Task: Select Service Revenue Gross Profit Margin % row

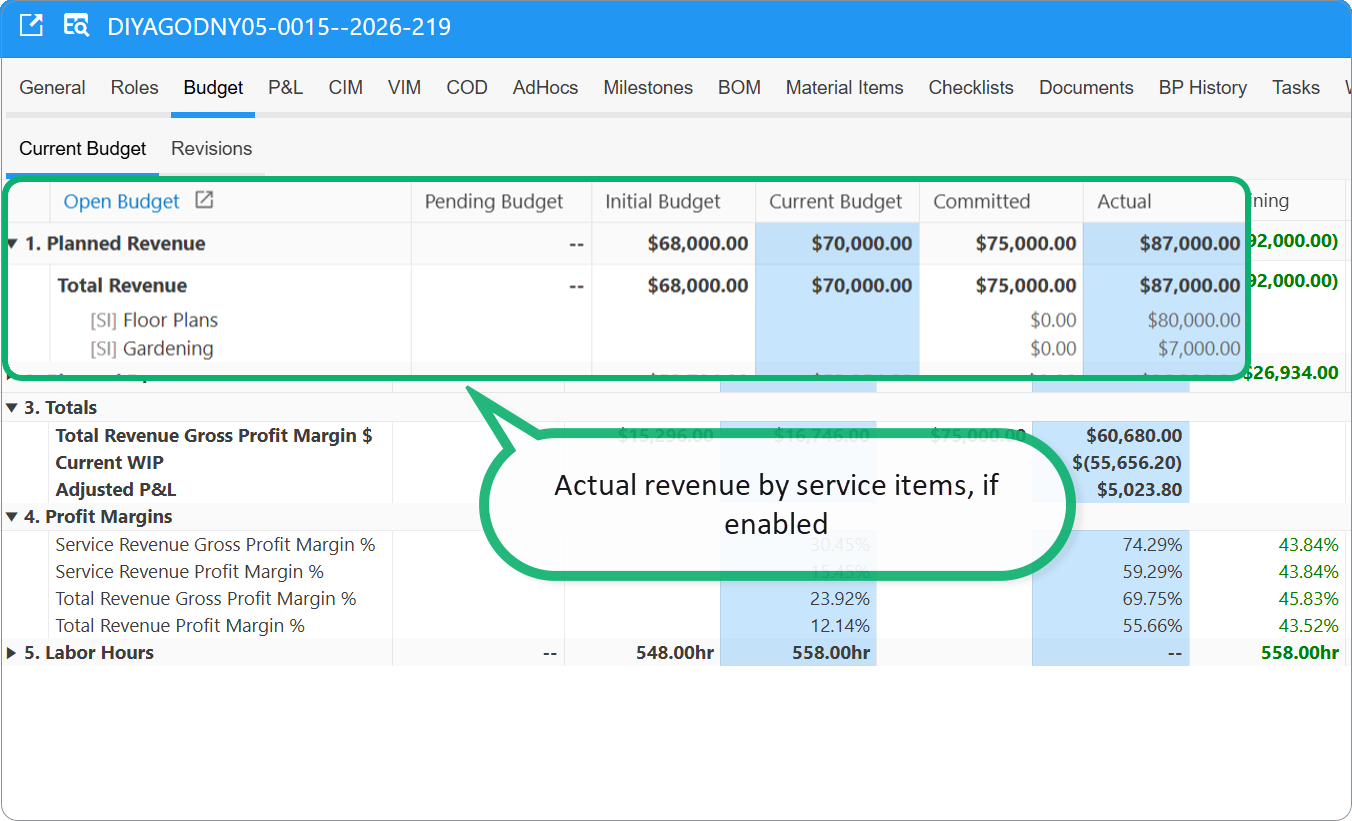Action: click(215, 545)
